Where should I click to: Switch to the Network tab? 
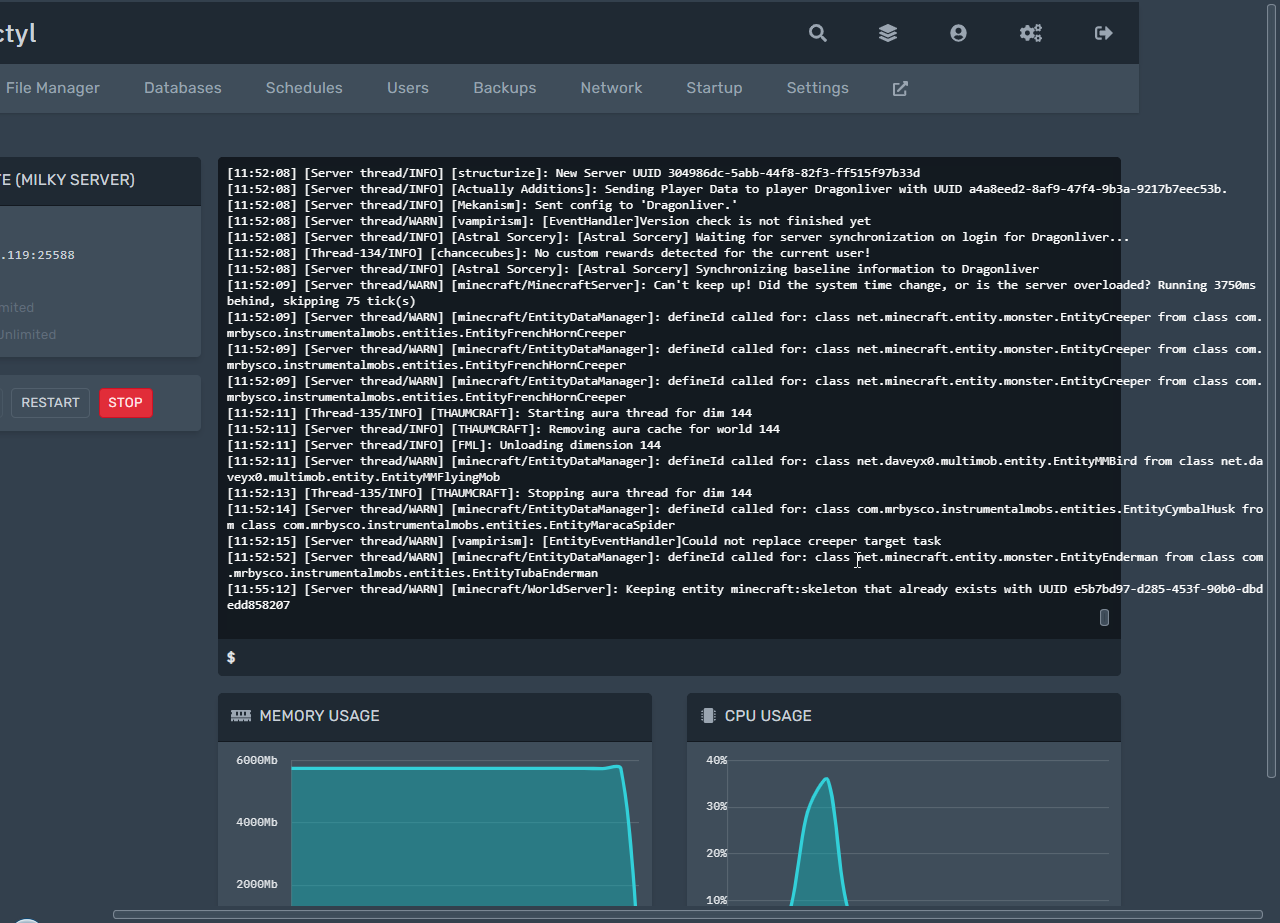pos(611,88)
